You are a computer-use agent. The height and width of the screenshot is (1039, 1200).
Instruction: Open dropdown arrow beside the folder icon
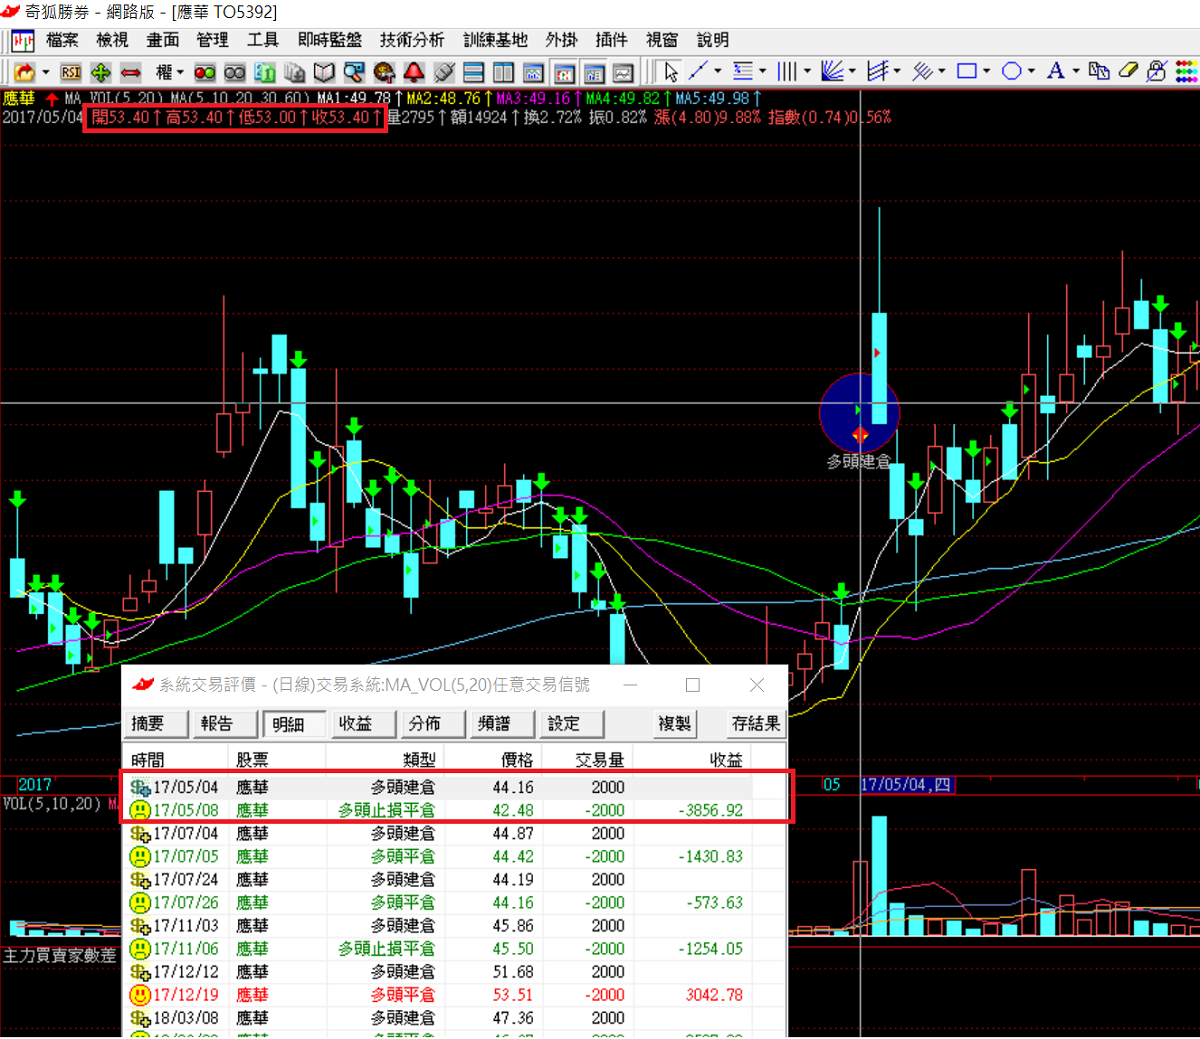46,72
